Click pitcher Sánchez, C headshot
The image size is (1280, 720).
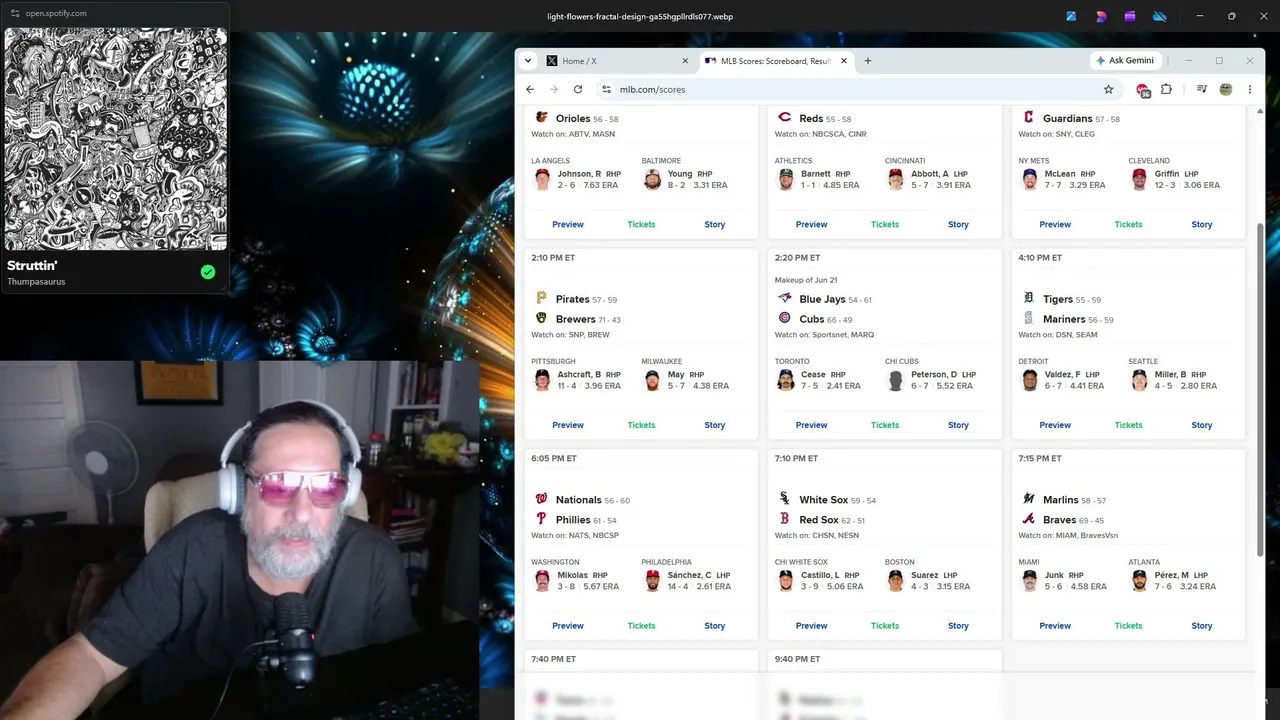[653, 581]
